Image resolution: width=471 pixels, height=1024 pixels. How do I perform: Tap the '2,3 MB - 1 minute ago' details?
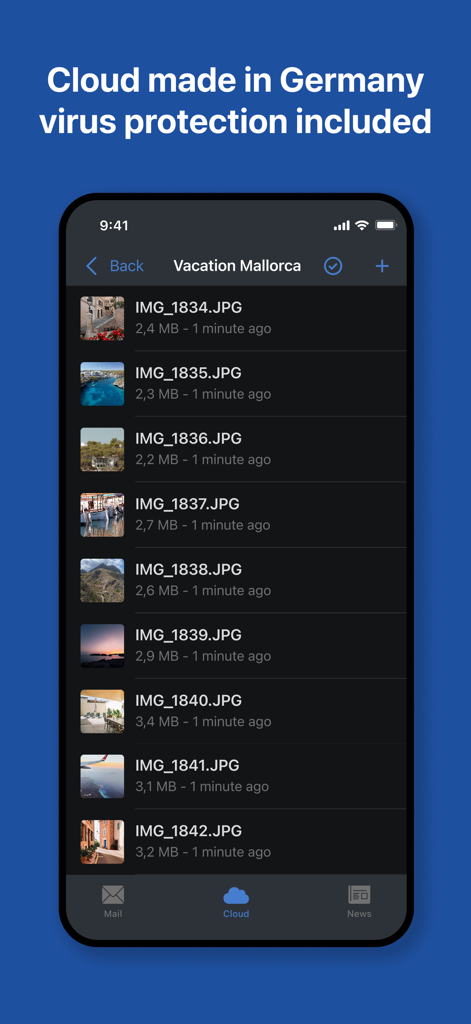point(203,394)
